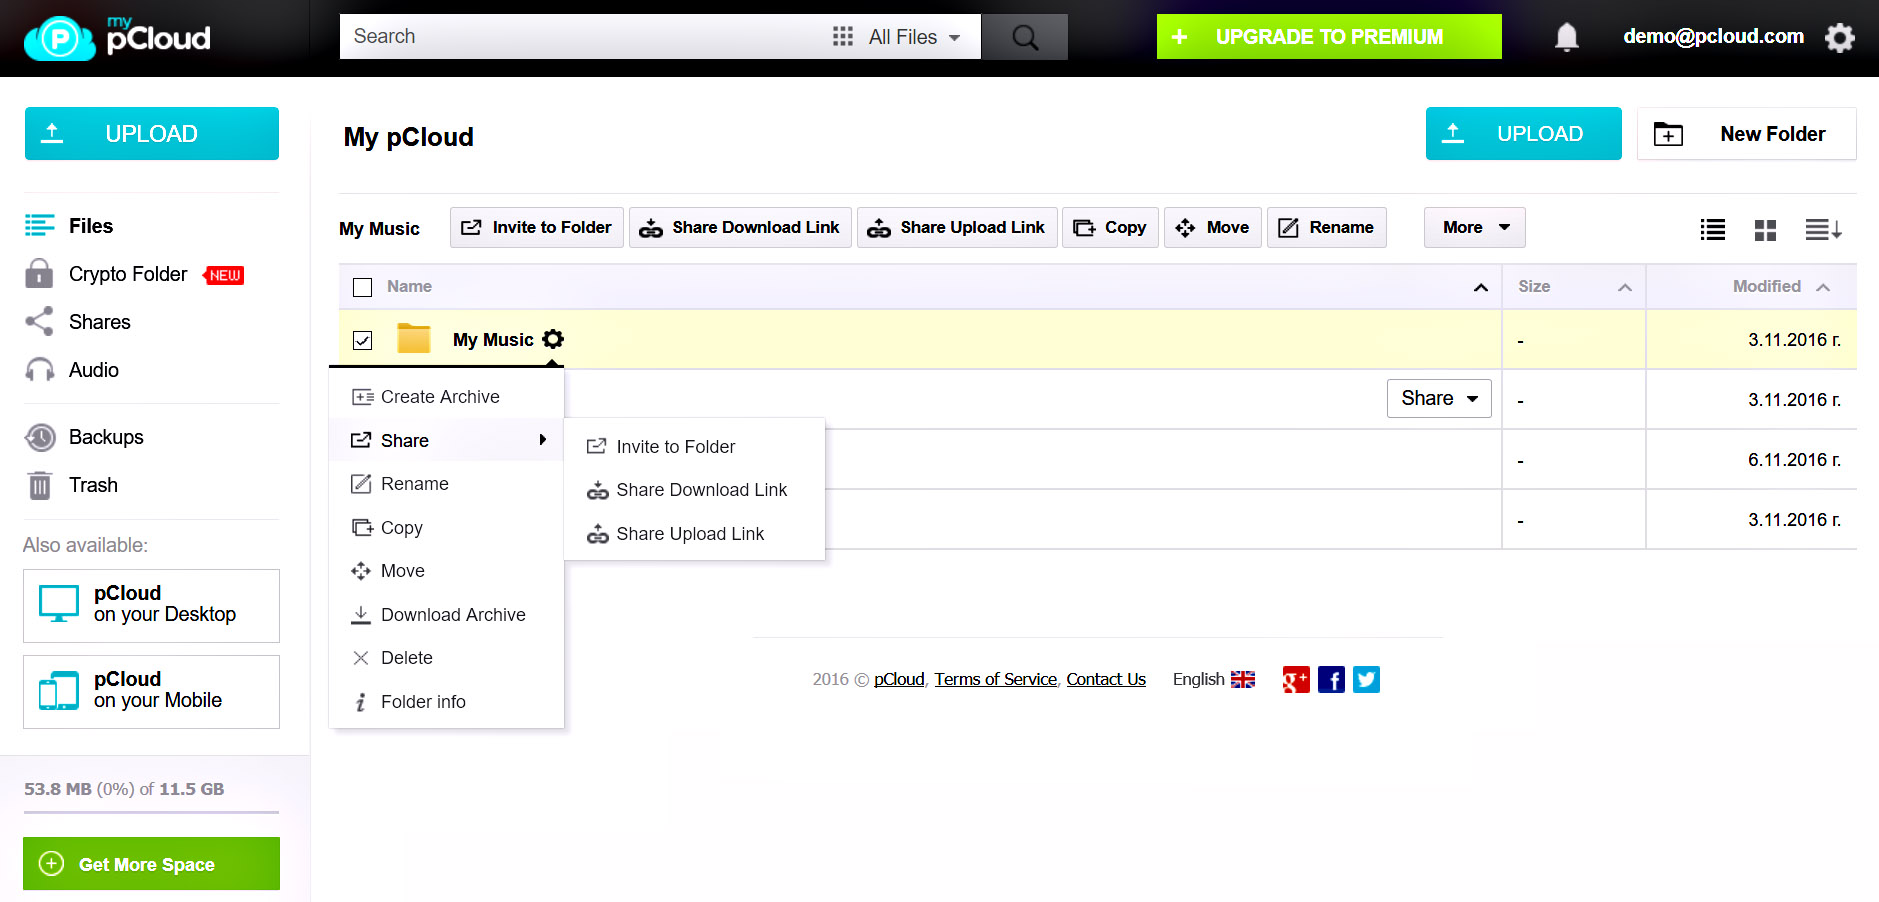Create a New Folder
1879x902 pixels.
click(x=1746, y=133)
